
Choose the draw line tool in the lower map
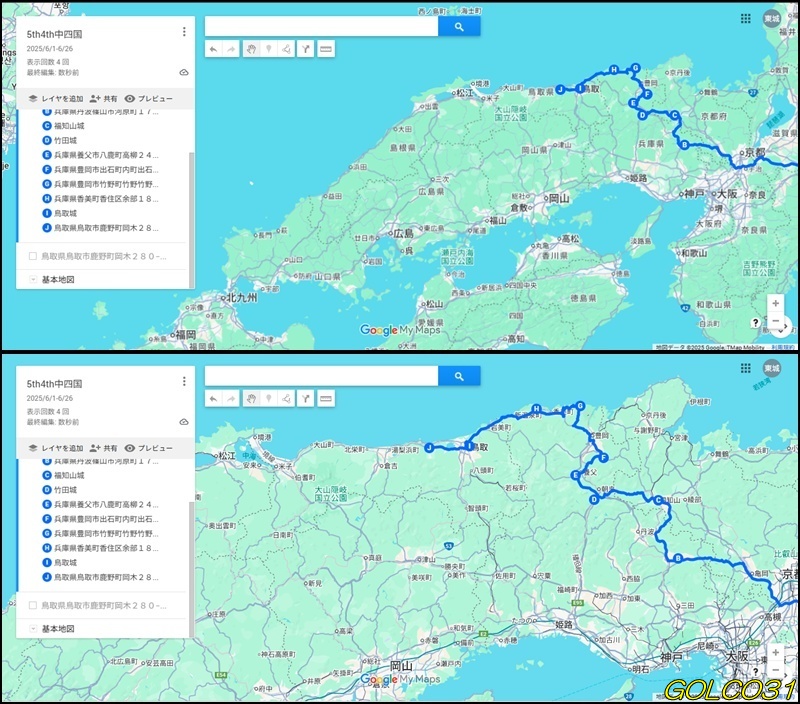(x=286, y=398)
